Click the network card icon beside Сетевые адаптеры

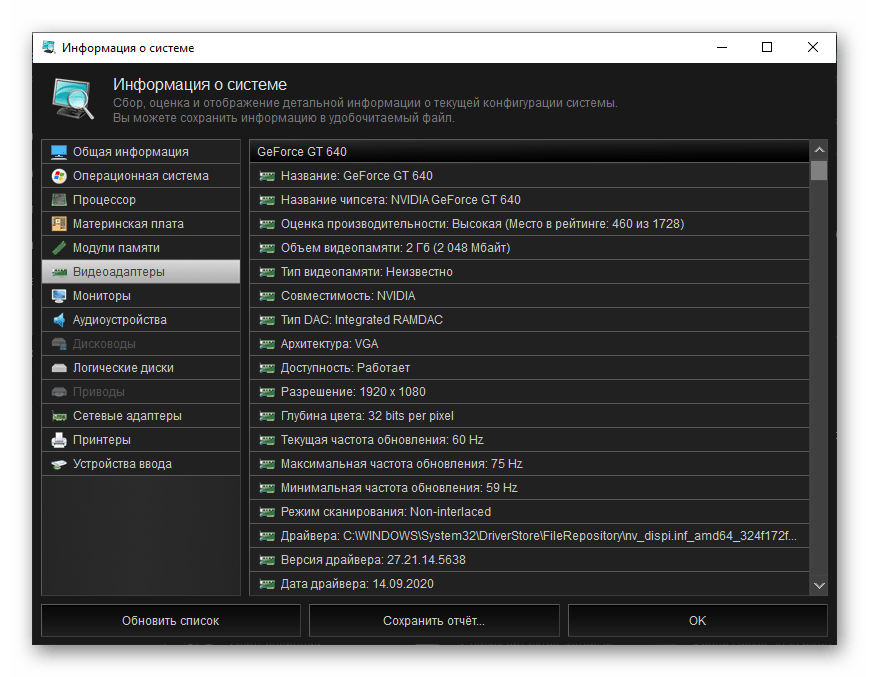[59, 416]
